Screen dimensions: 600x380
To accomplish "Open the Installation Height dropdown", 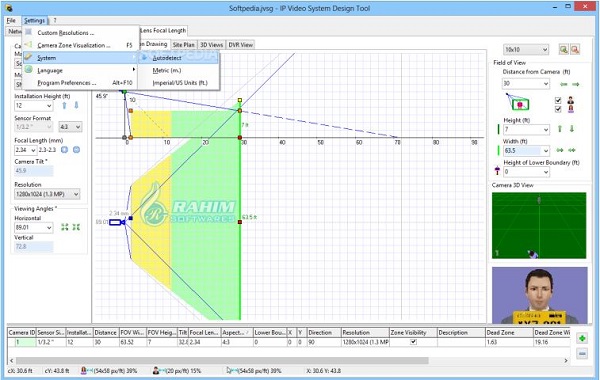I will 33,106.
